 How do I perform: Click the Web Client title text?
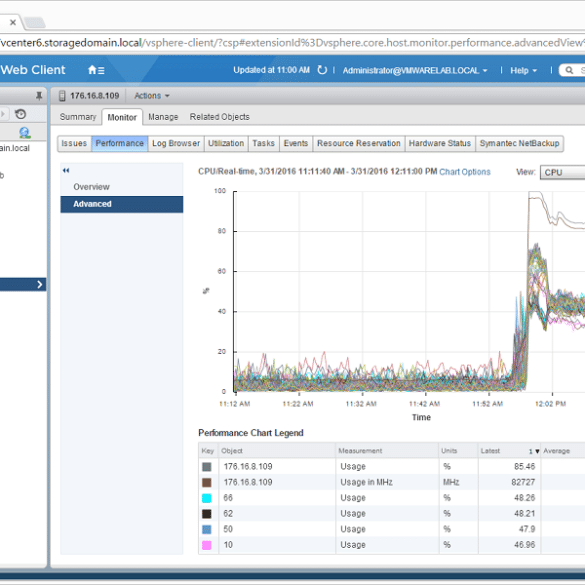coord(33,70)
